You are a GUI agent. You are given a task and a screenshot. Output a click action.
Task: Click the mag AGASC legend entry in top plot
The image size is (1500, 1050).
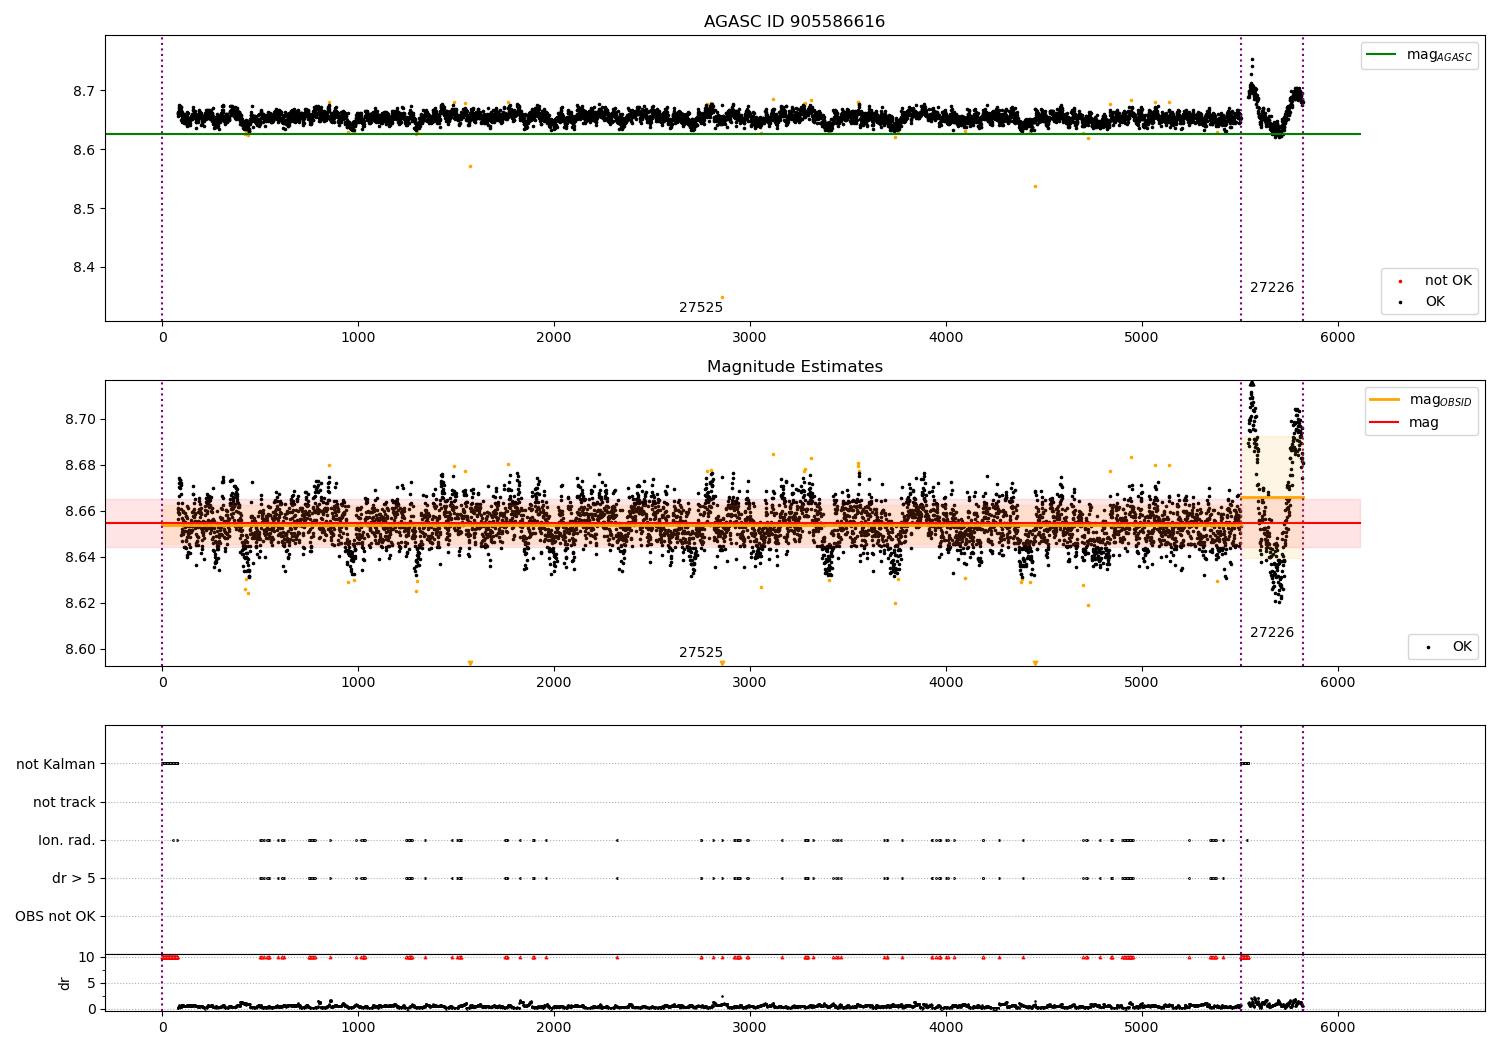pos(1419,55)
